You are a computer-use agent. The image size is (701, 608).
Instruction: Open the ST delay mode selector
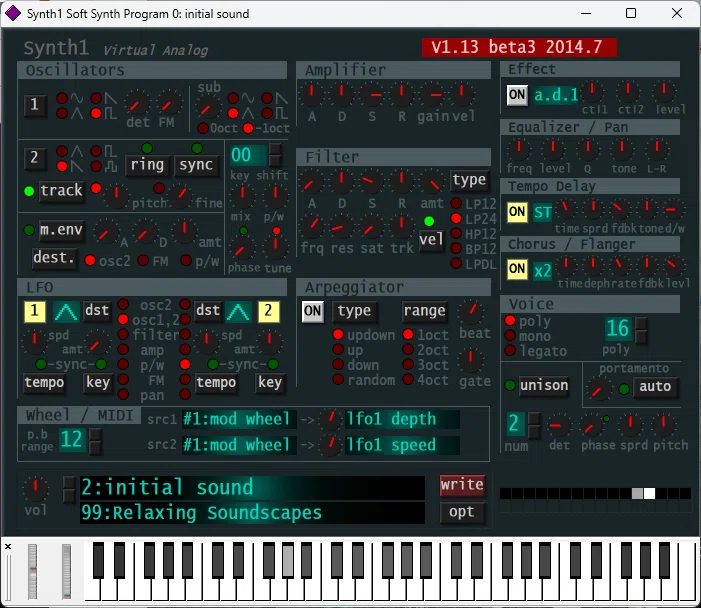click(543, 212)
